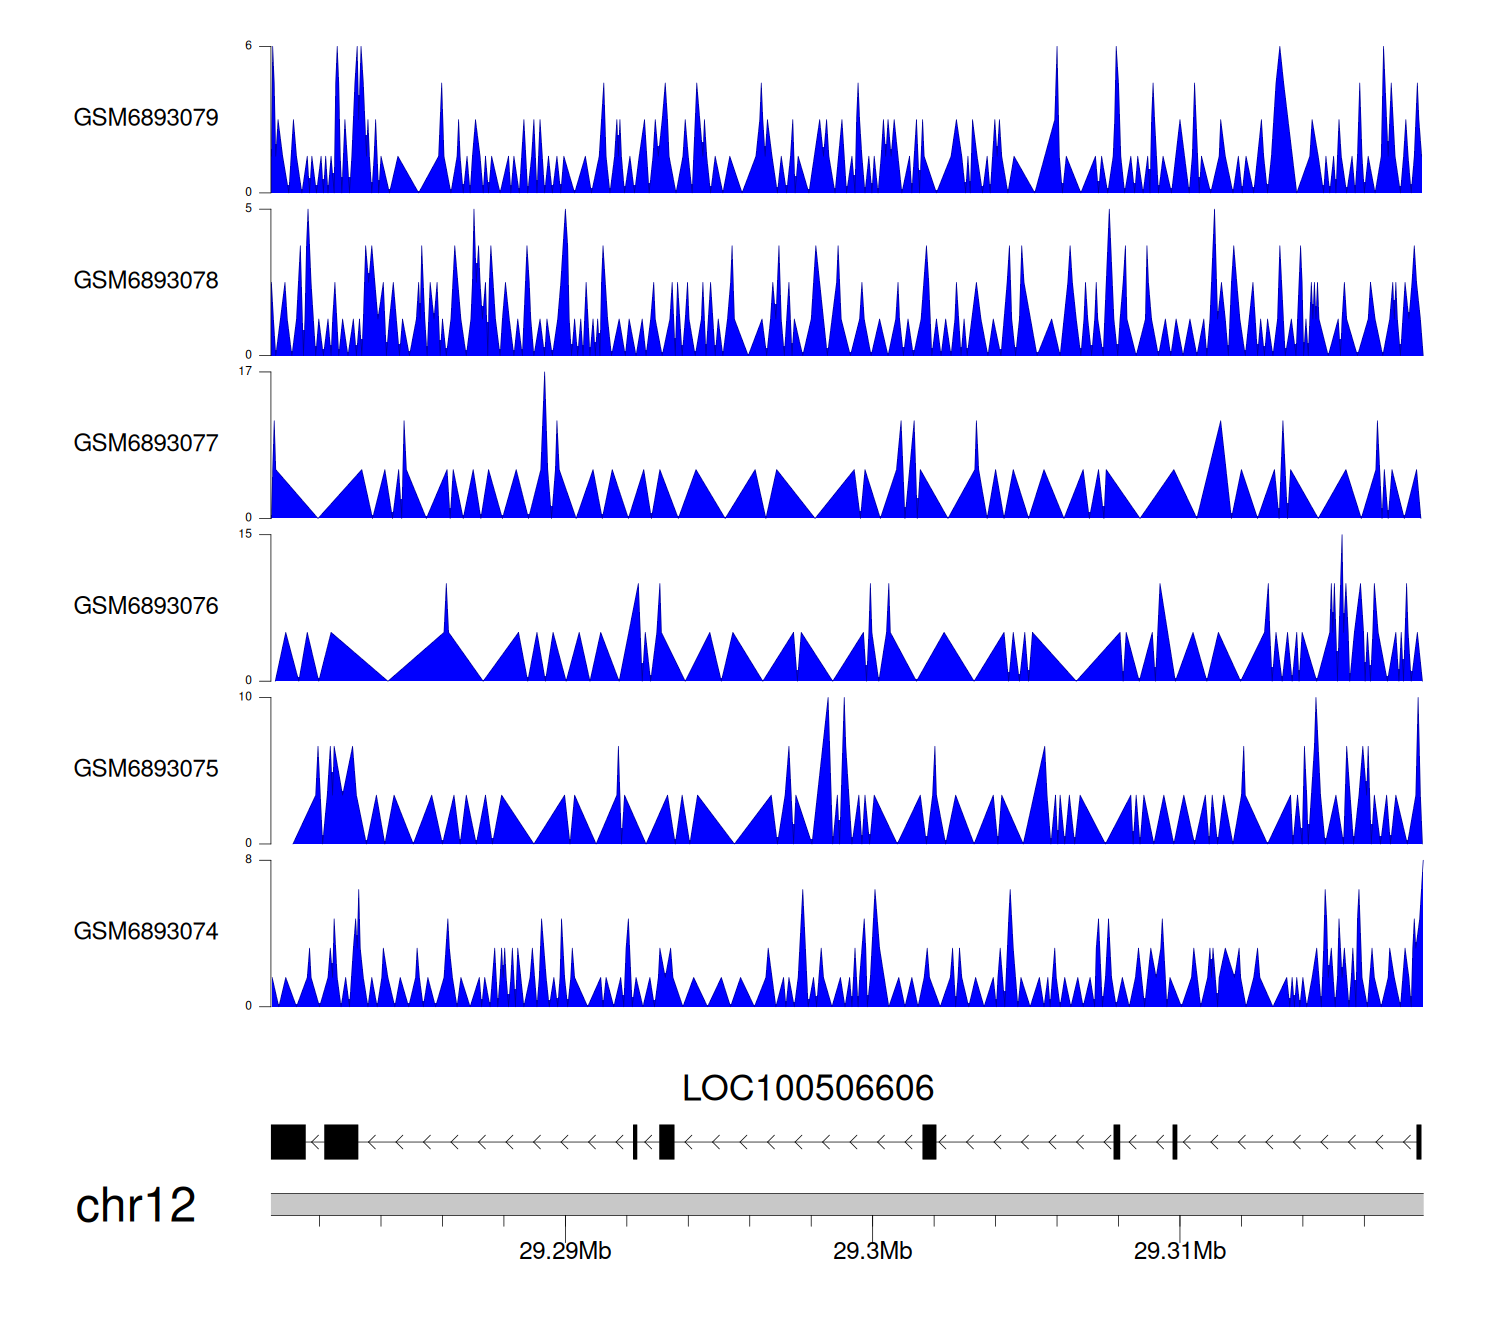Image resolution: width=1500 pixels, height=1320 pixels.
Task: Click the 29.31Mb axis position label
Action: point(1179,1251)
